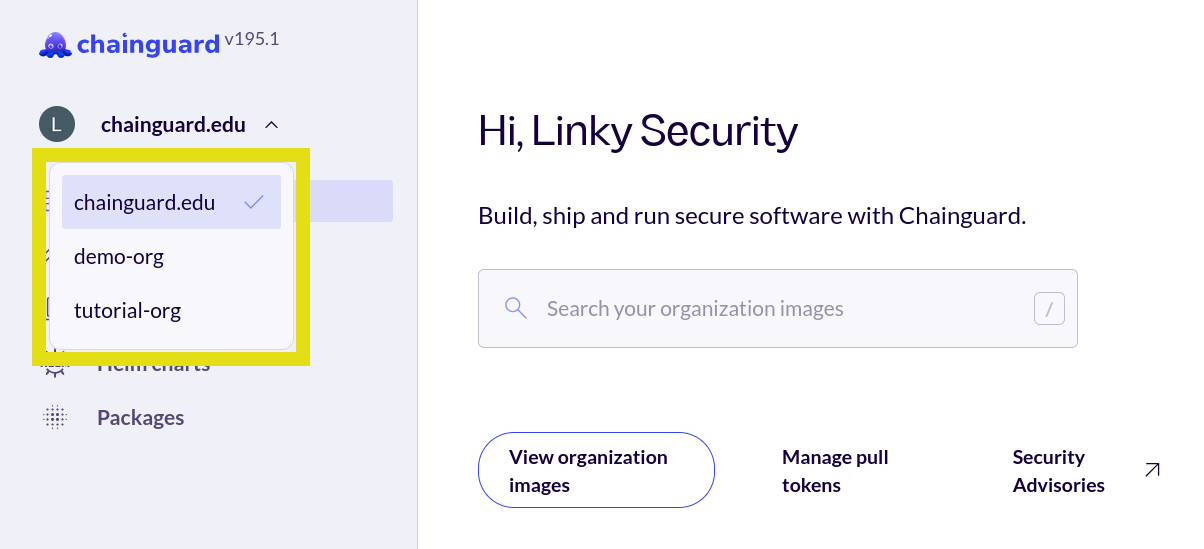
Task: Click the Chainguard octopus logo icon
Action: tap(55, 45)
